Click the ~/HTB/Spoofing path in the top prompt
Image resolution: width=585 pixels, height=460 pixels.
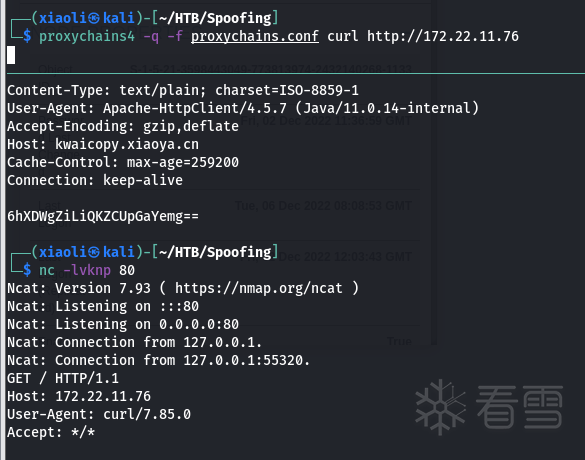(x=215, y=18)
